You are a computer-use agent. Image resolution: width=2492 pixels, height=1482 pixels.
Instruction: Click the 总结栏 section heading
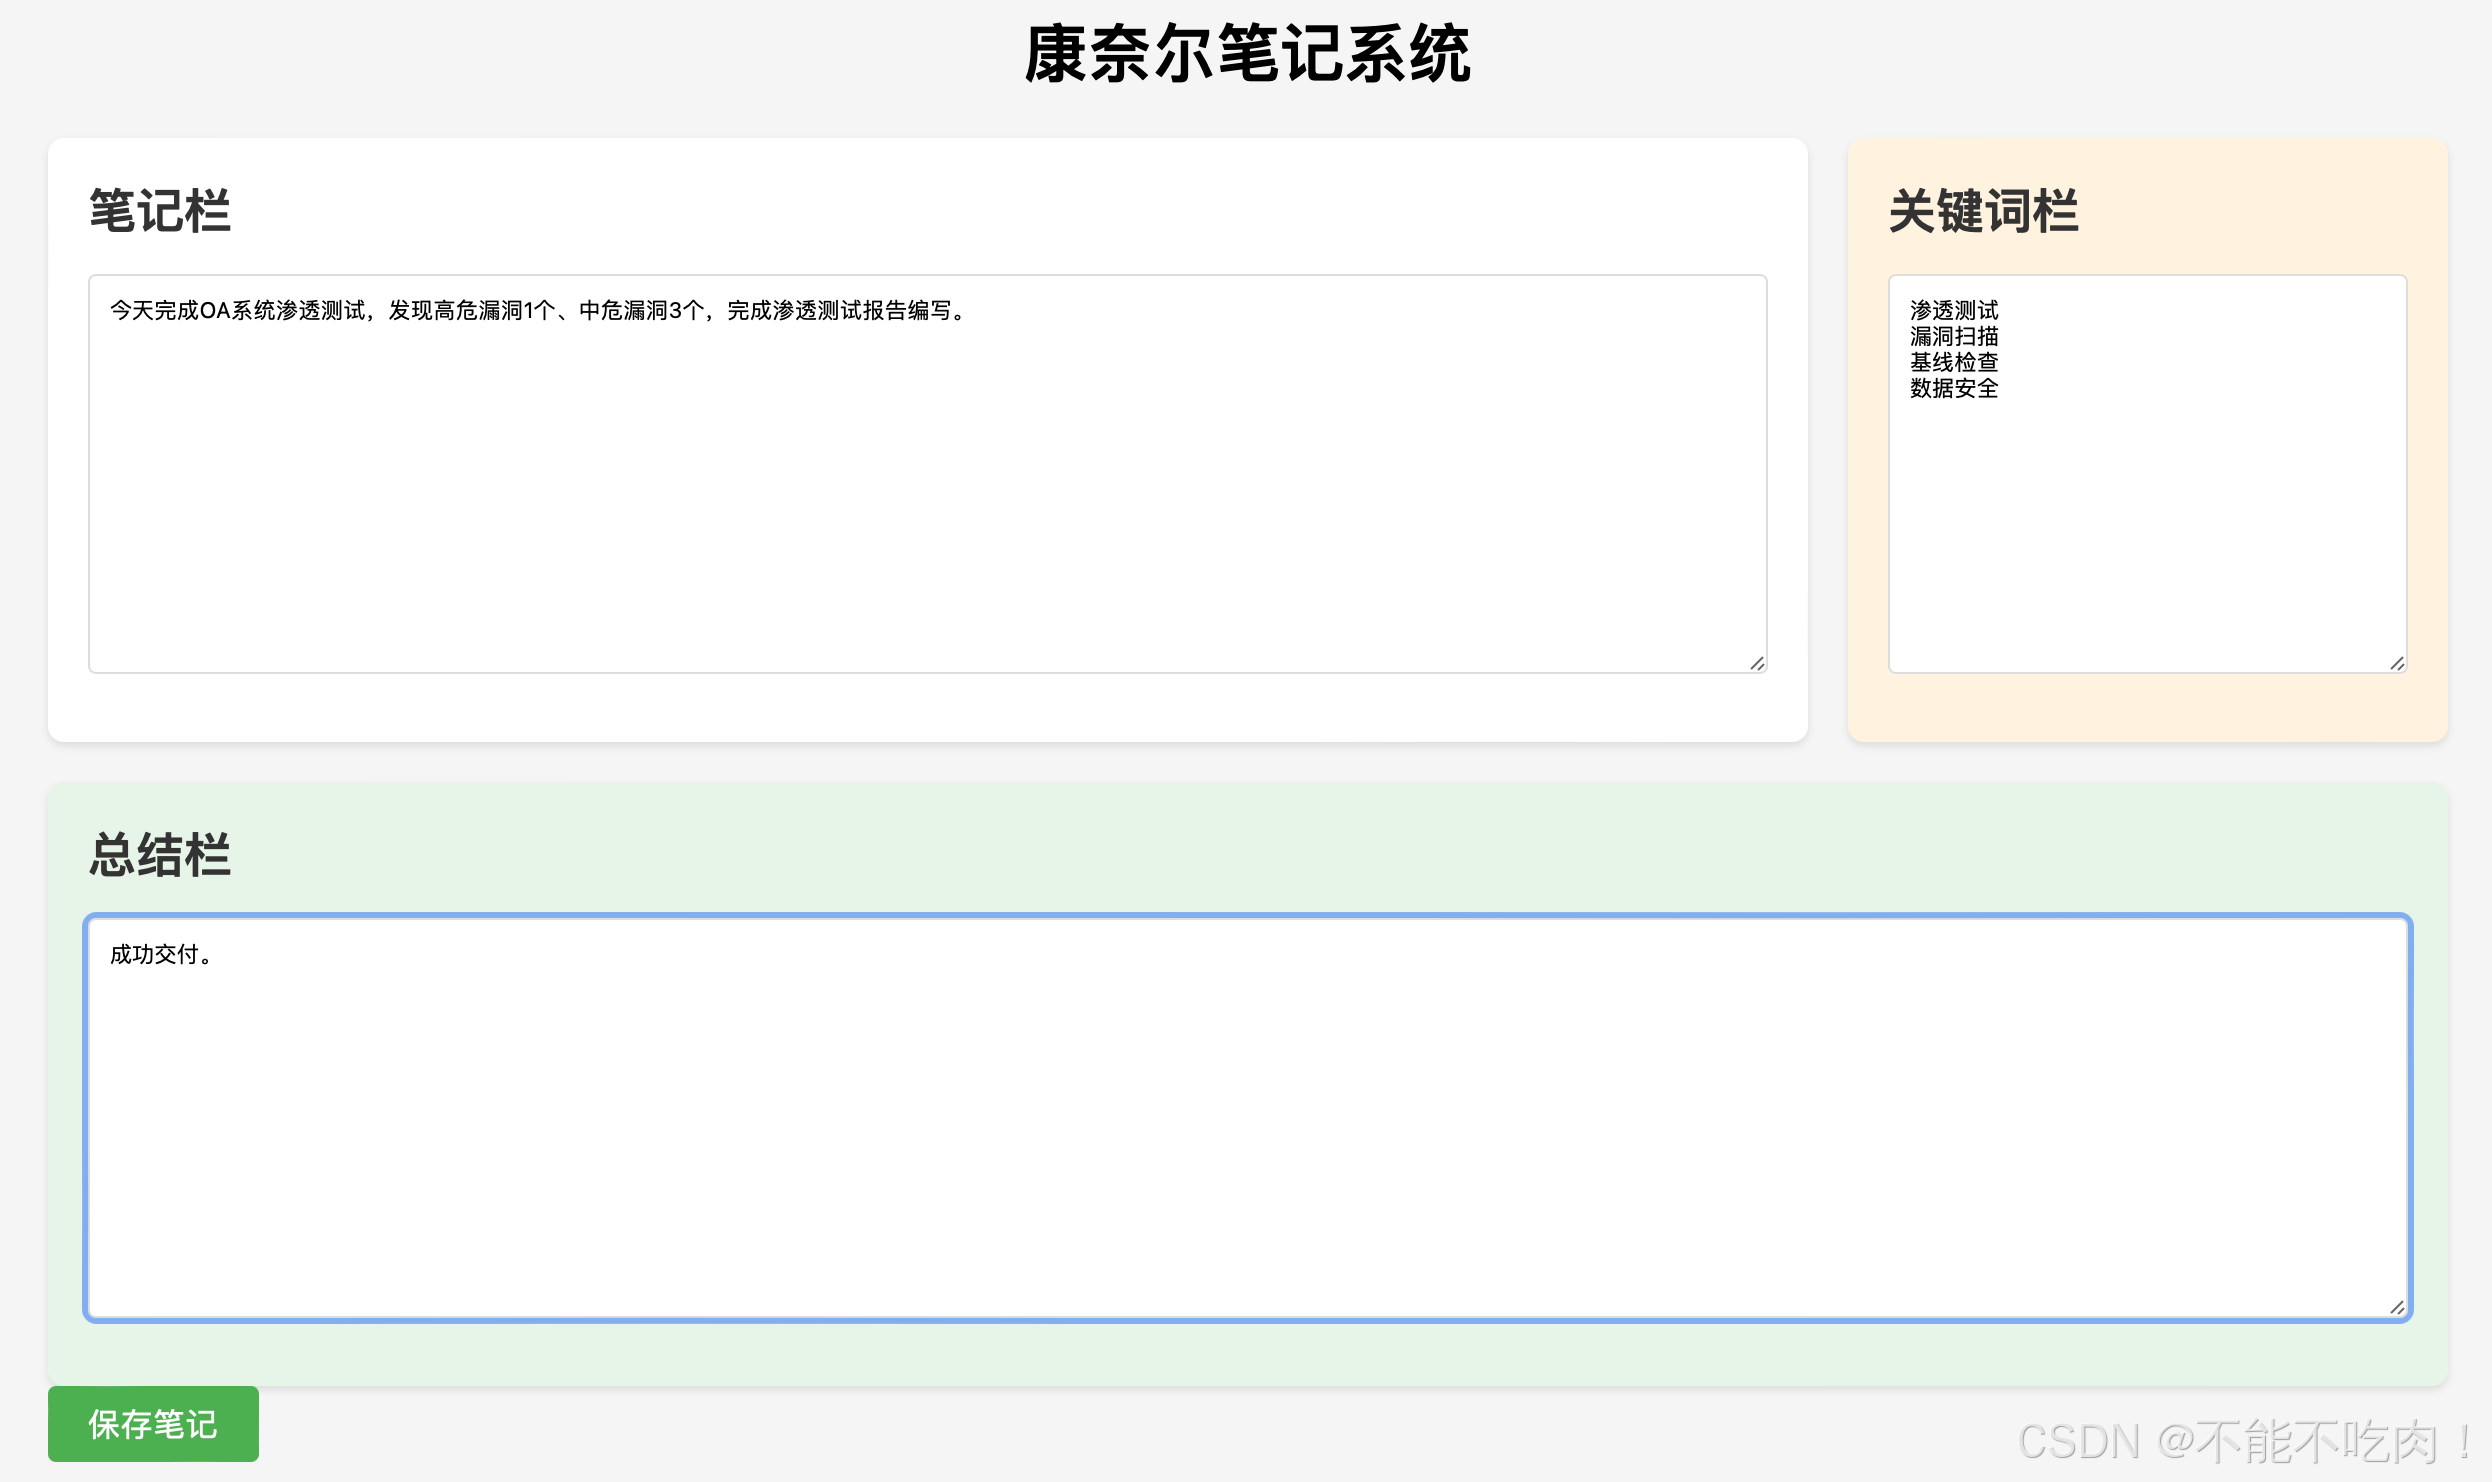tap(160, 855)
